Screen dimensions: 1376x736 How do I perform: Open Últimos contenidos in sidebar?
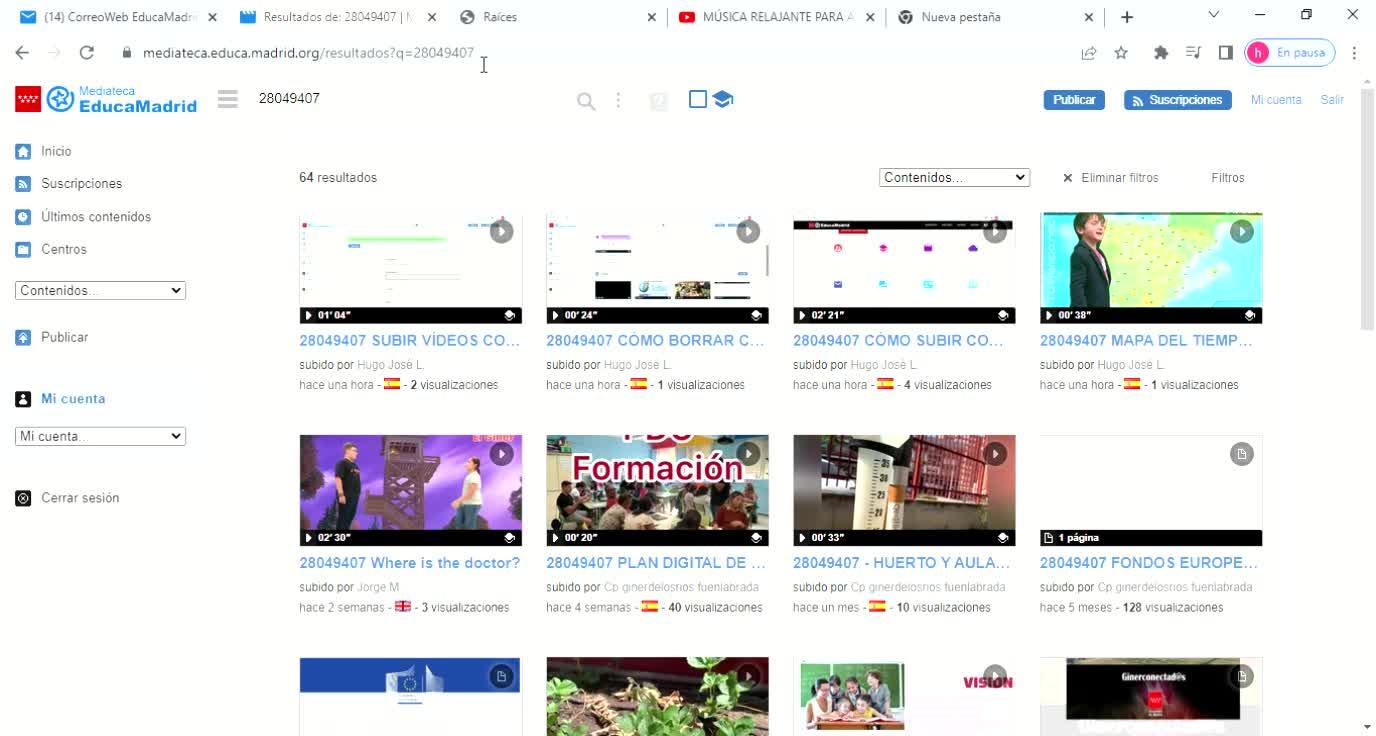(x=96, y=217)
